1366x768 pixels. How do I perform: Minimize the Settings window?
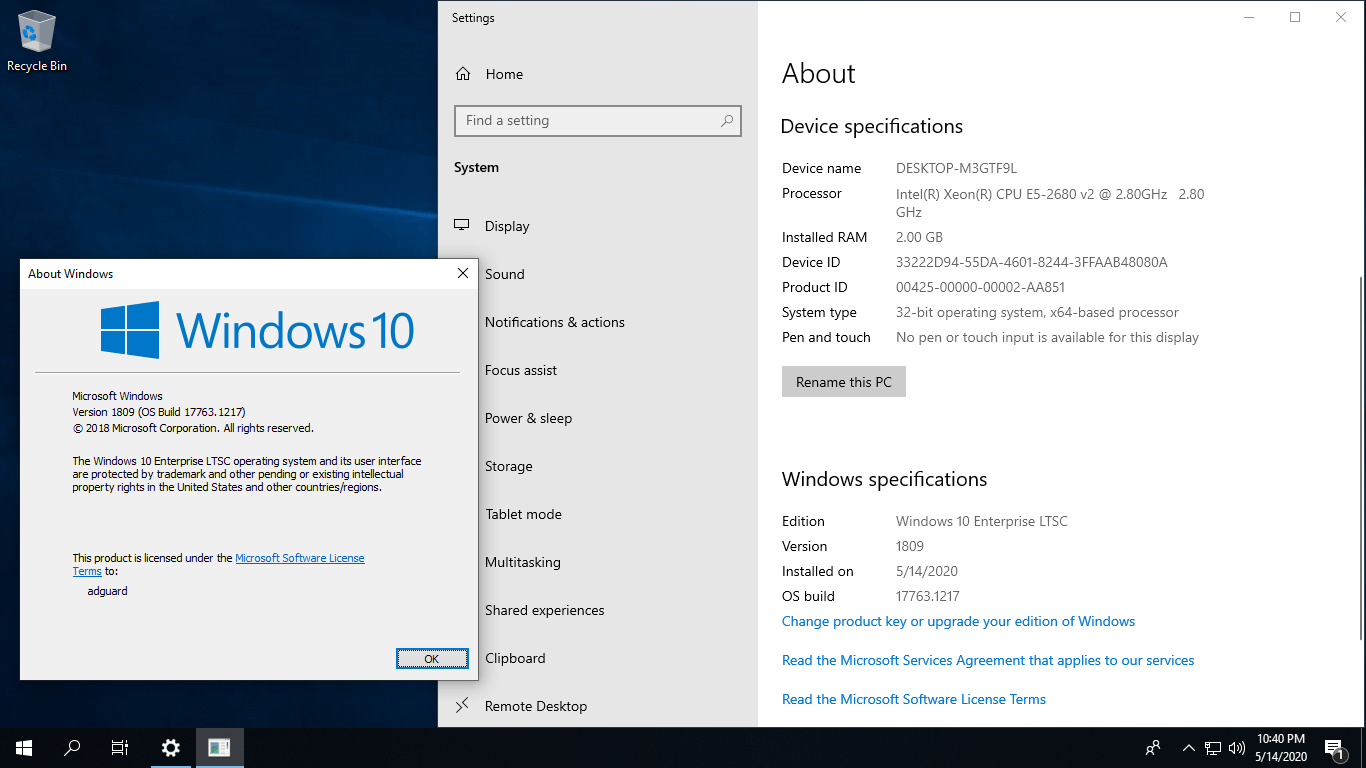click(1249, 17)
